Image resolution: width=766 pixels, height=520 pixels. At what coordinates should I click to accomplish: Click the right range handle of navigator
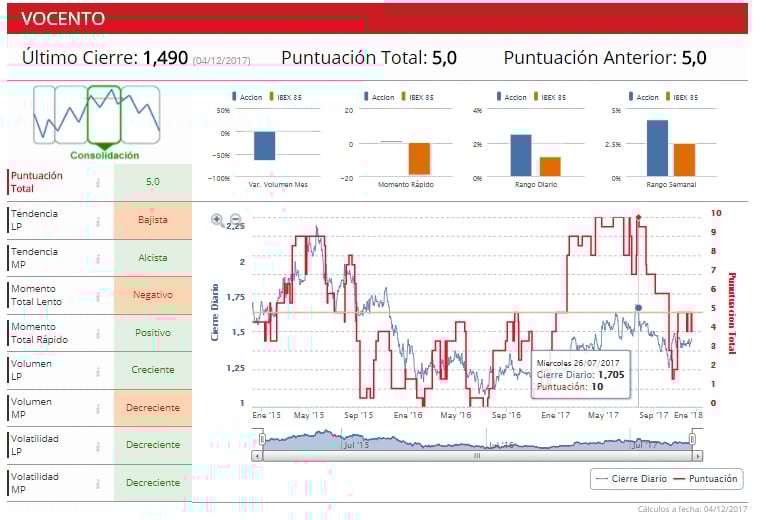coord(692,439)
